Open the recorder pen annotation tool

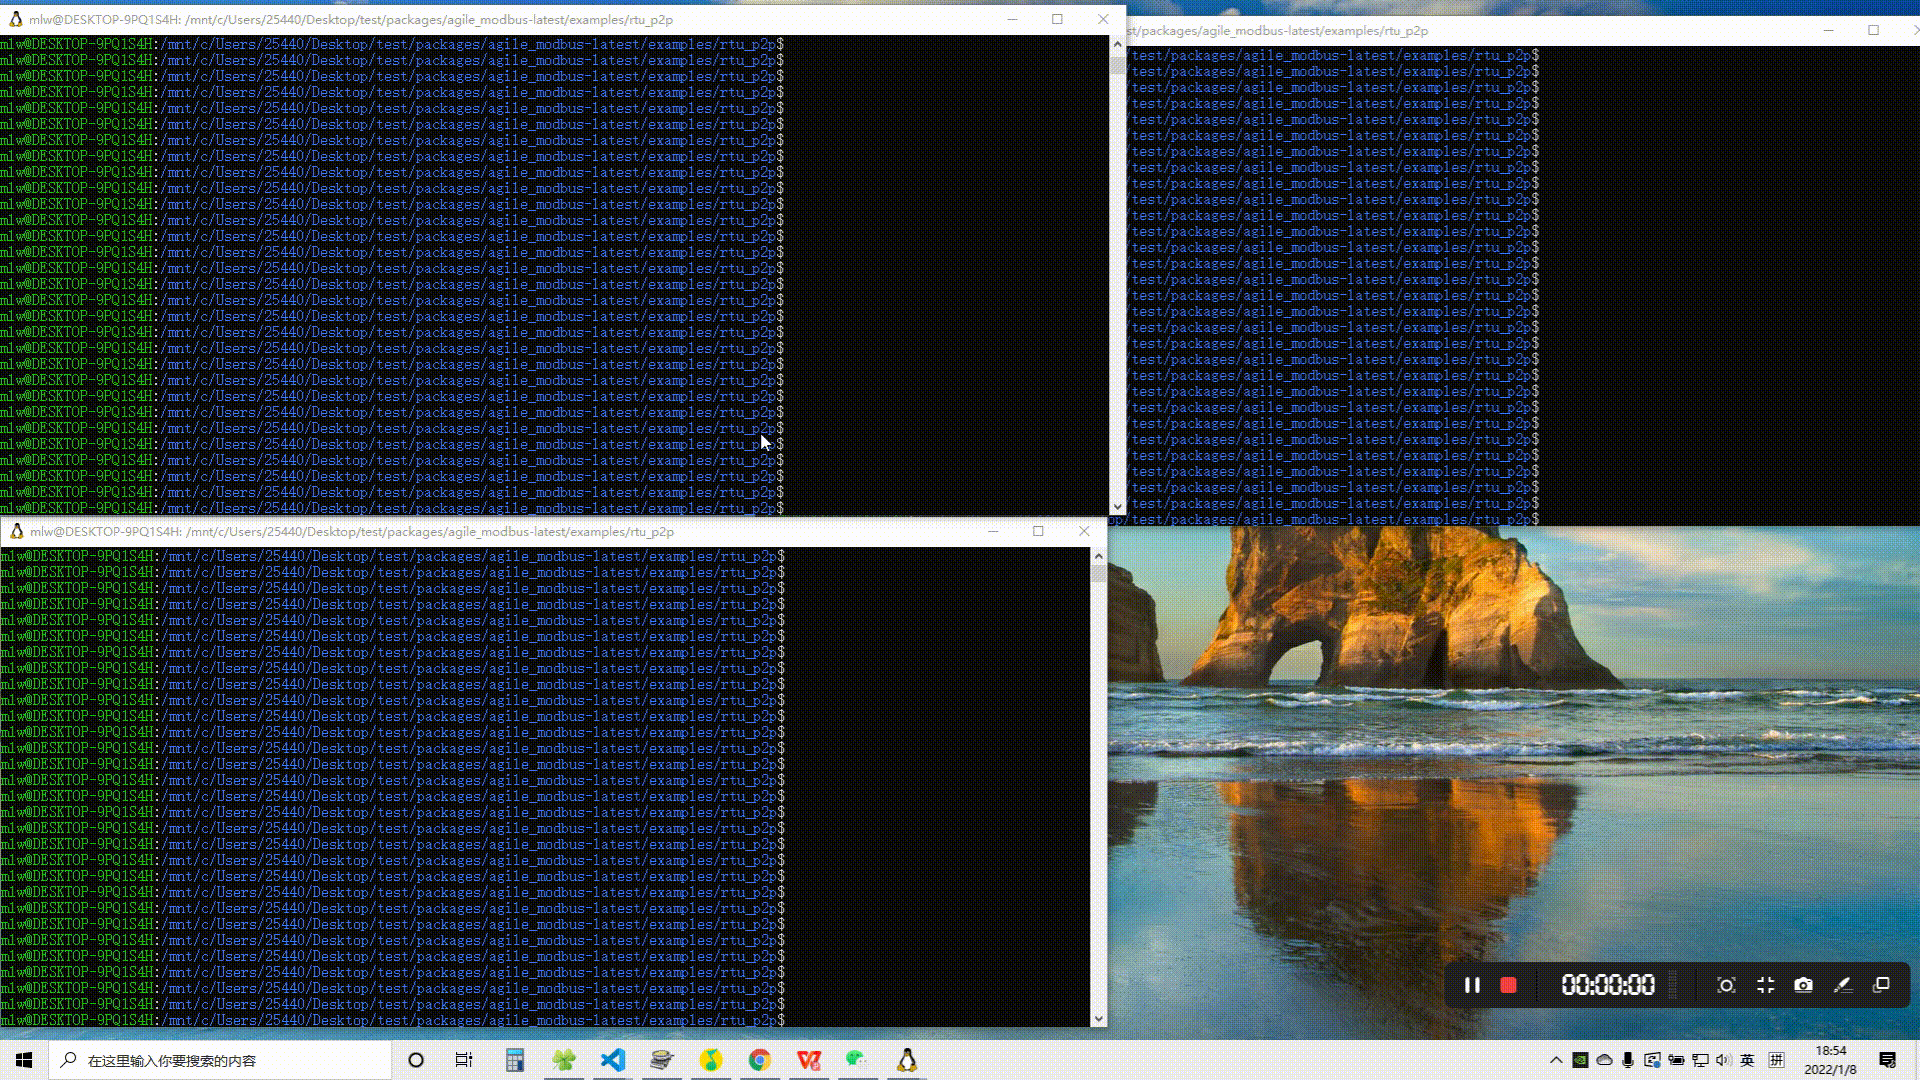point(1842,985)
